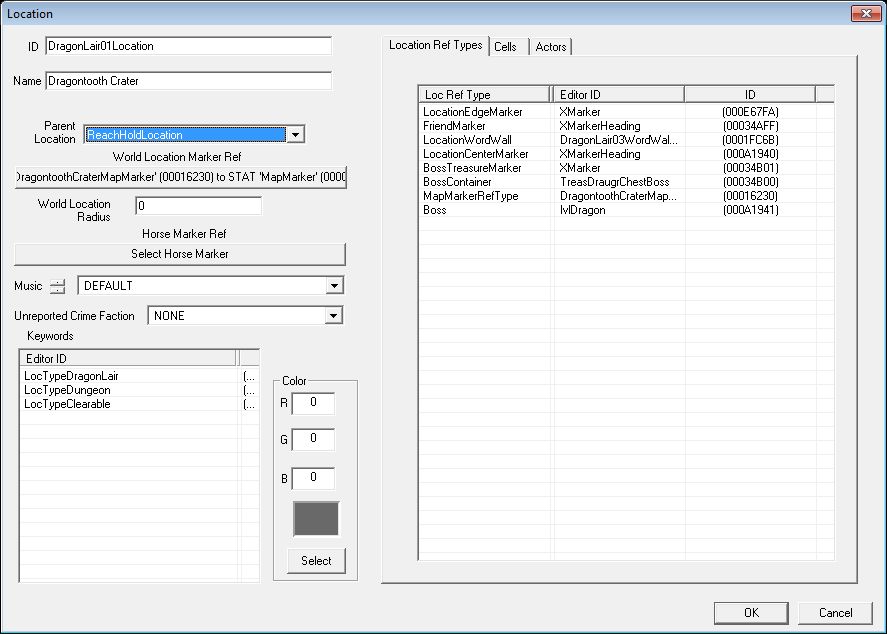This screenshot has height=634, width=887.
Task: Switch to the Actors tab
Action: pos(550,47)
